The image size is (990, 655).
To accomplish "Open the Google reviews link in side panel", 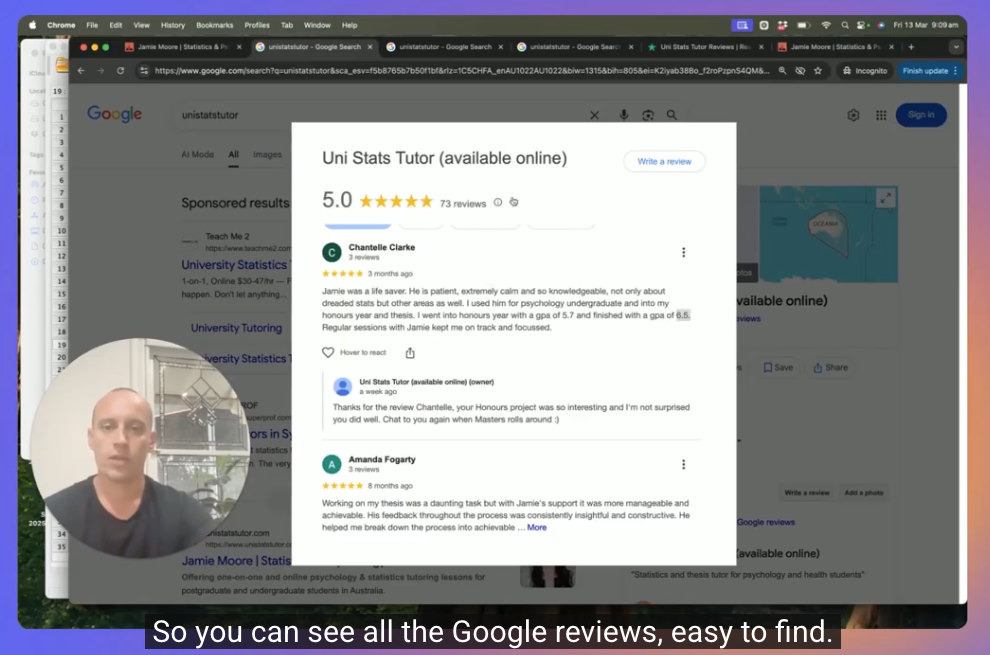I will (766, 522).
